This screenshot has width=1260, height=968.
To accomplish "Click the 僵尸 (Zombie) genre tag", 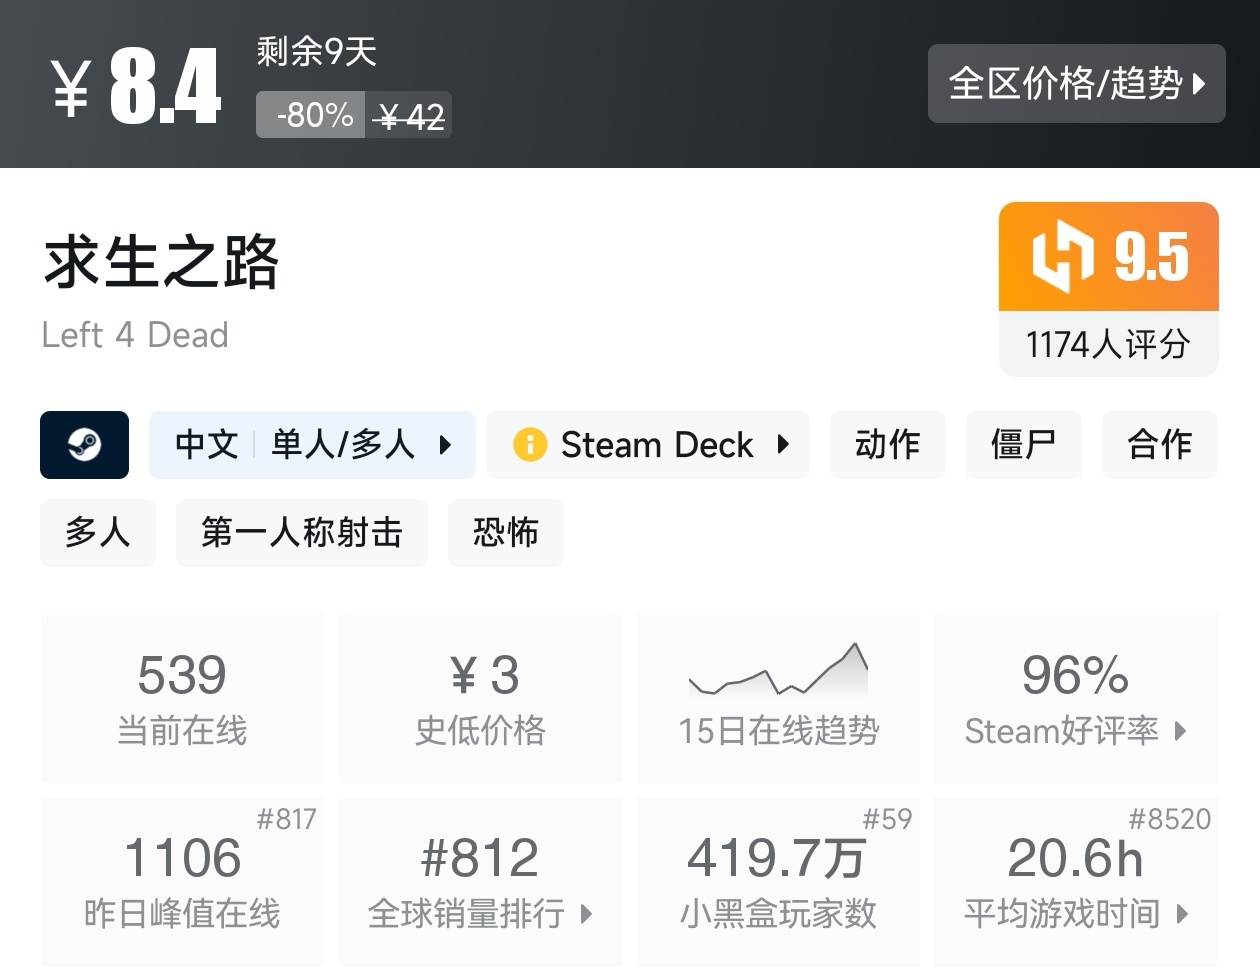I will (x=1023, y=444).
